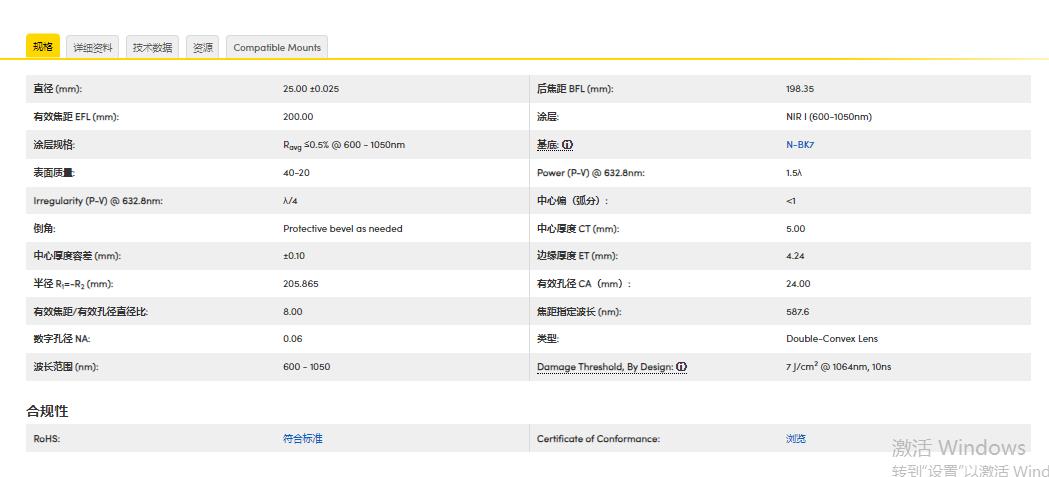Click the info icon beside Damage Threshold
Image resolution: width=1049 pixels, height=477 pixels.
[x=681, y=367]
